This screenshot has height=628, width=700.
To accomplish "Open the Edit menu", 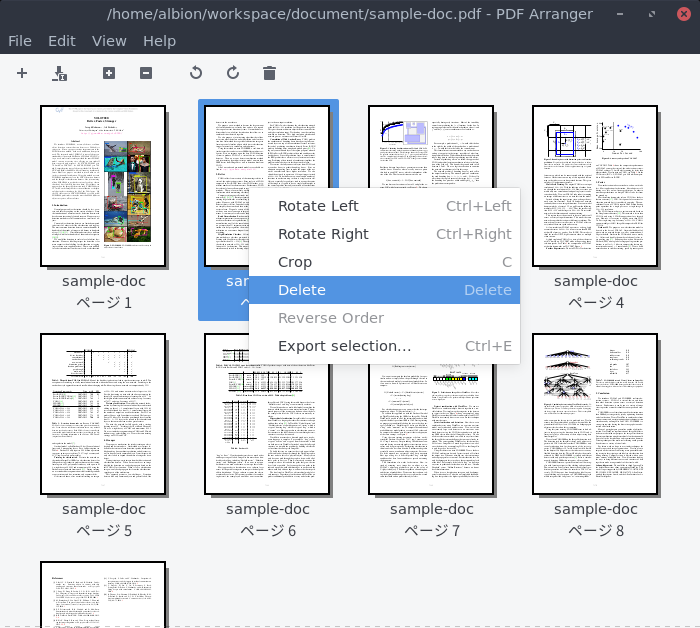I will (x=62, y=41).
